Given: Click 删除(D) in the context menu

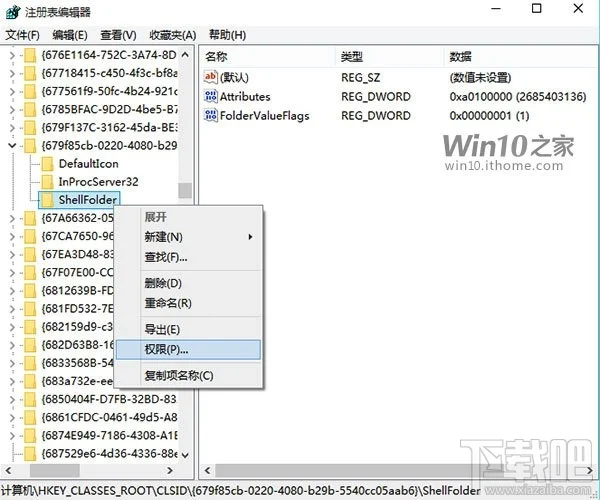Looking at the screenshot, I should click(163, 283).
